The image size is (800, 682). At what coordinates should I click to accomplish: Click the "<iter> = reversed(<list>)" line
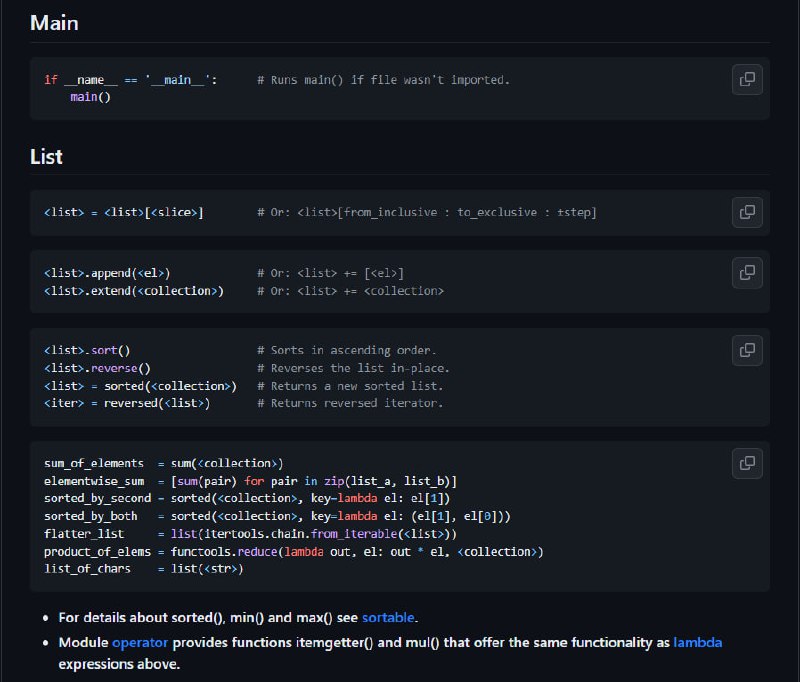coord(127,403)
